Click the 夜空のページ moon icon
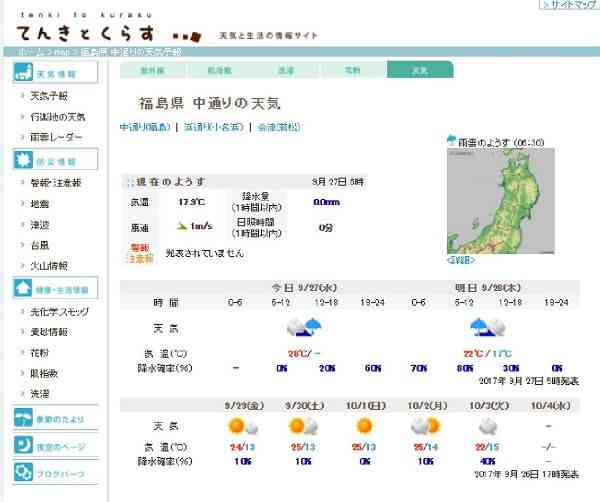The height and width of the screenshot is (502, 600). pyautogui.click(x=23, y=445)
